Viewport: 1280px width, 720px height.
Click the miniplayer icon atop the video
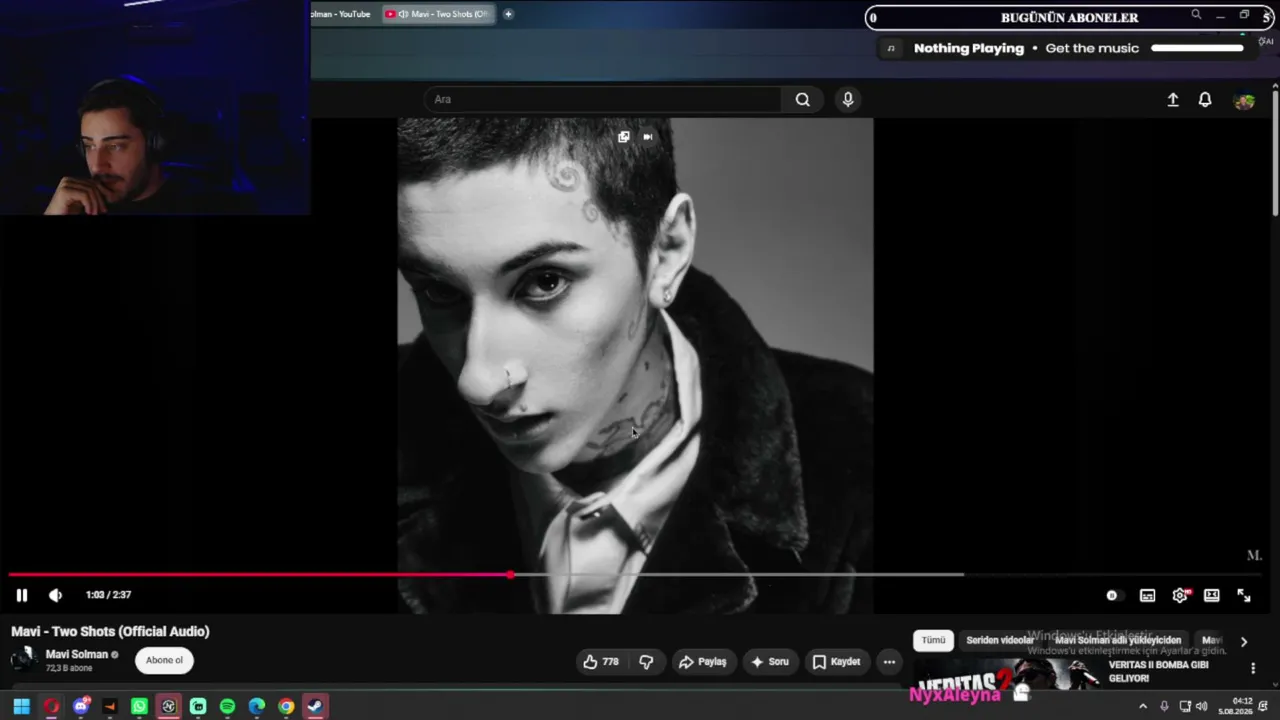[623, 137]
